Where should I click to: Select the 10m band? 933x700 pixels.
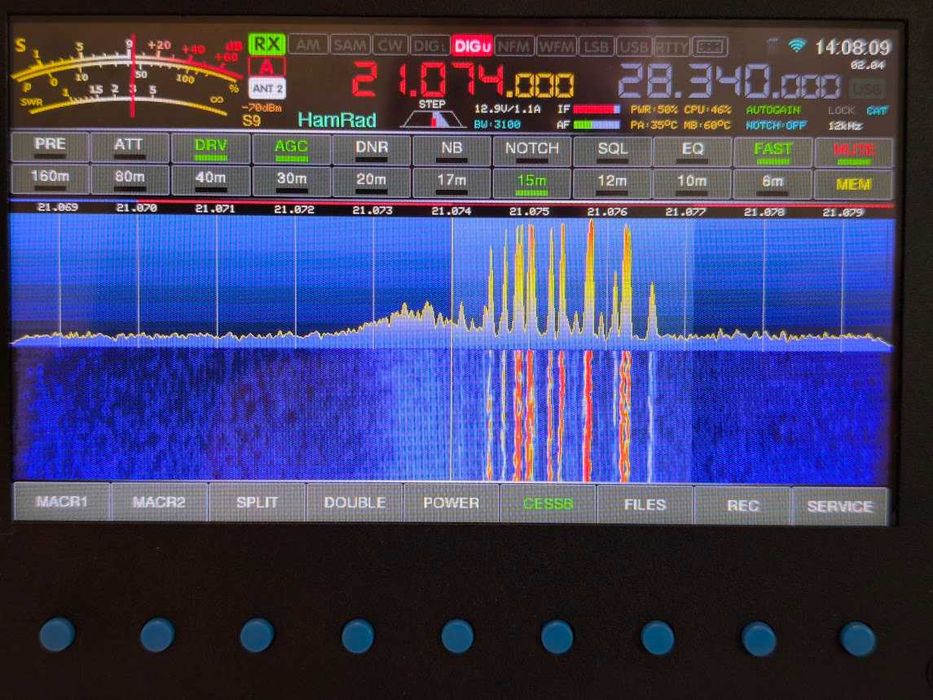[x=693, y=183]
